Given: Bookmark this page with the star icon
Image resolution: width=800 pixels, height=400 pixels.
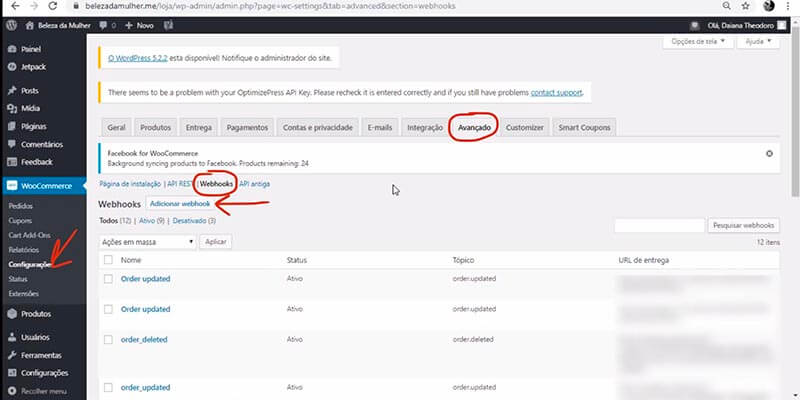Looking at the screenshot, I should point(745,6).
